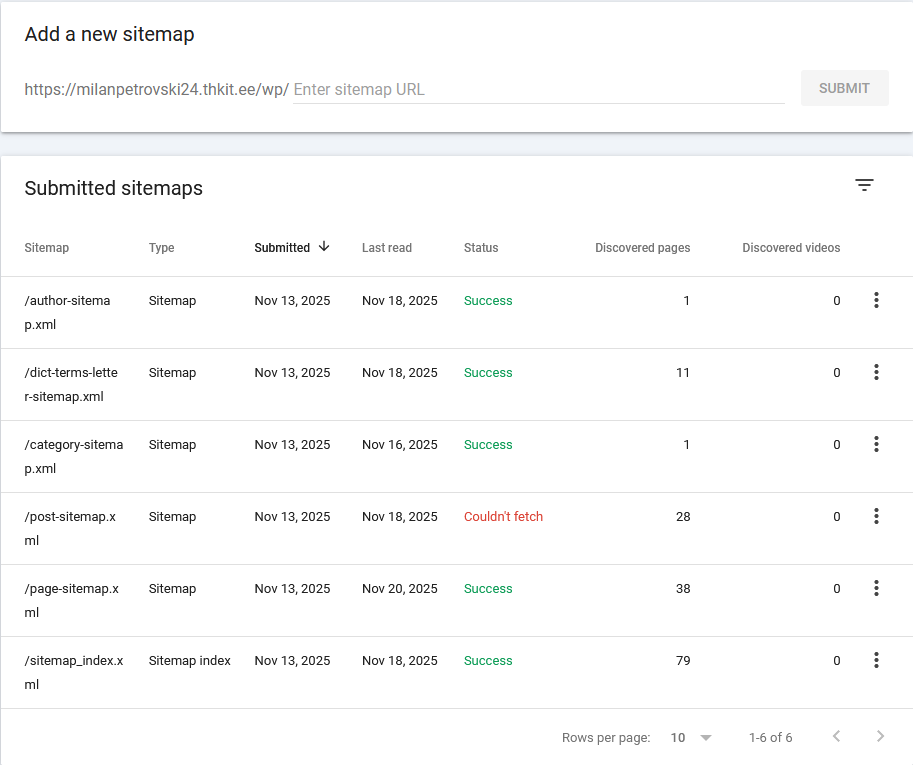Open more options for post-sitemap.xml row
Viewport: 913px width, 765px height.
click(x=876, y=517)
